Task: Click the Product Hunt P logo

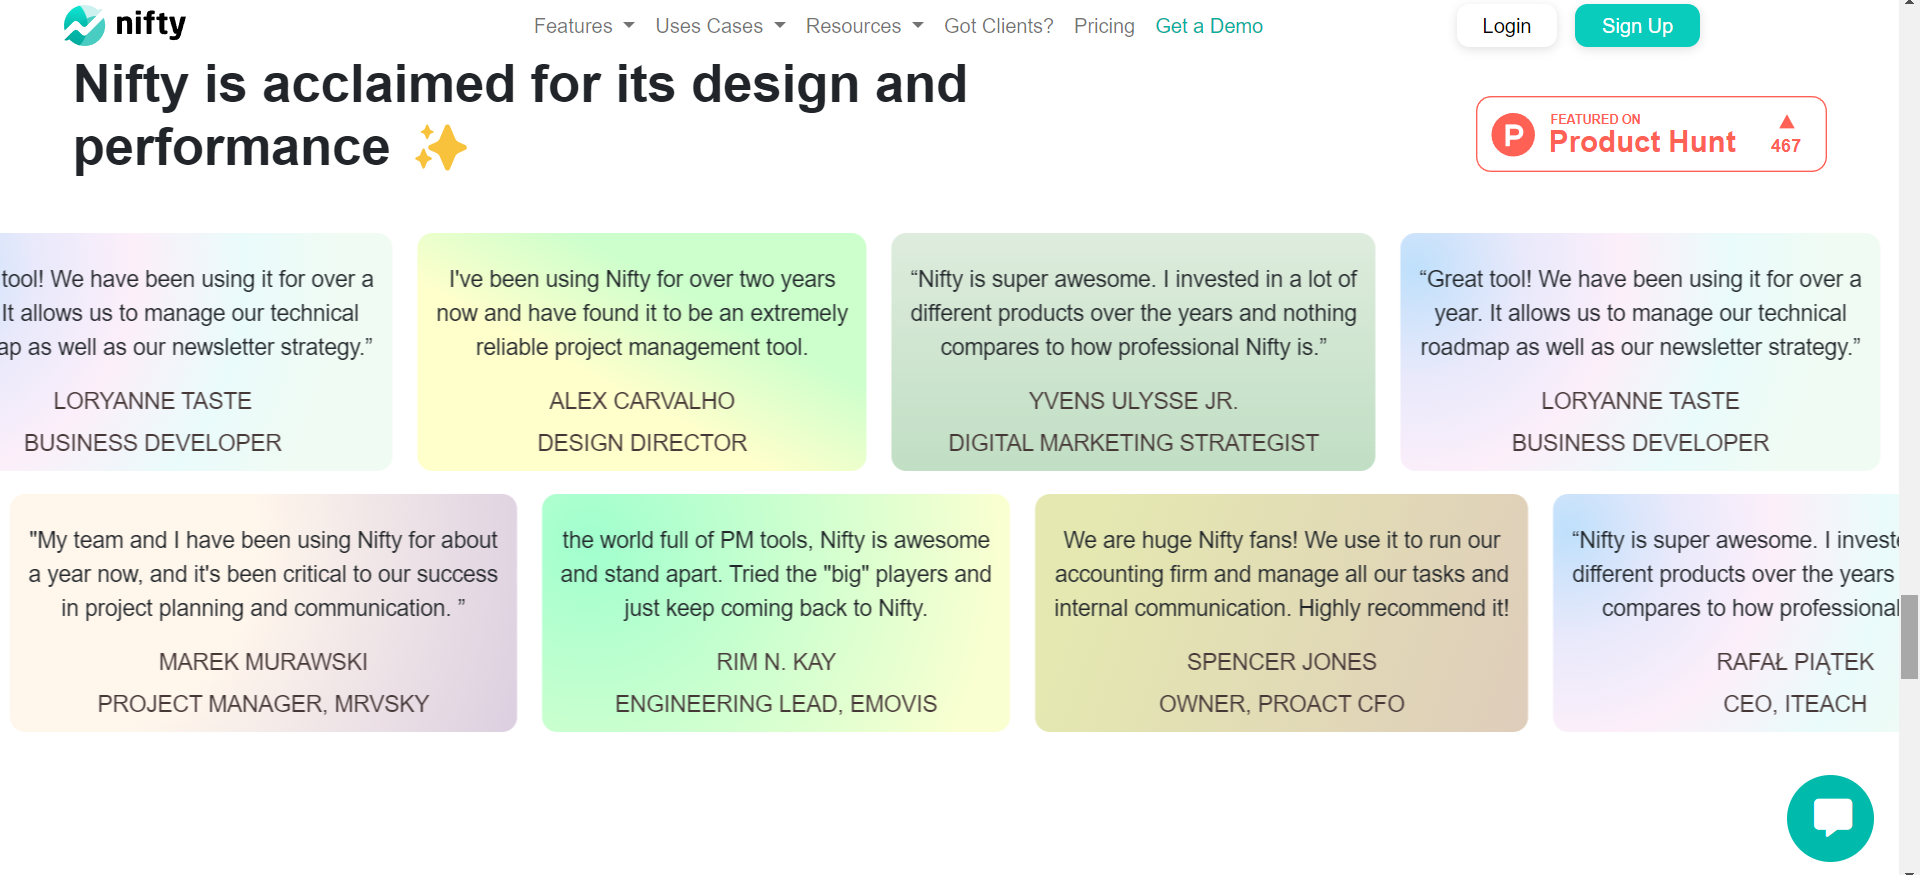Action: click(1513, 134)
